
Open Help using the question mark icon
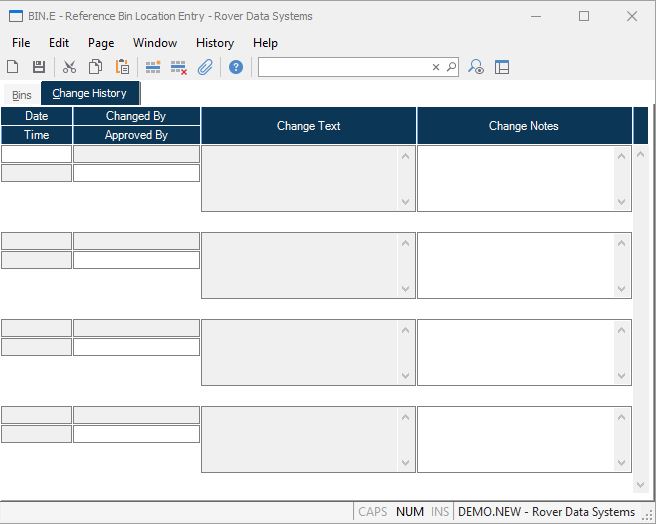coord(236,67)
